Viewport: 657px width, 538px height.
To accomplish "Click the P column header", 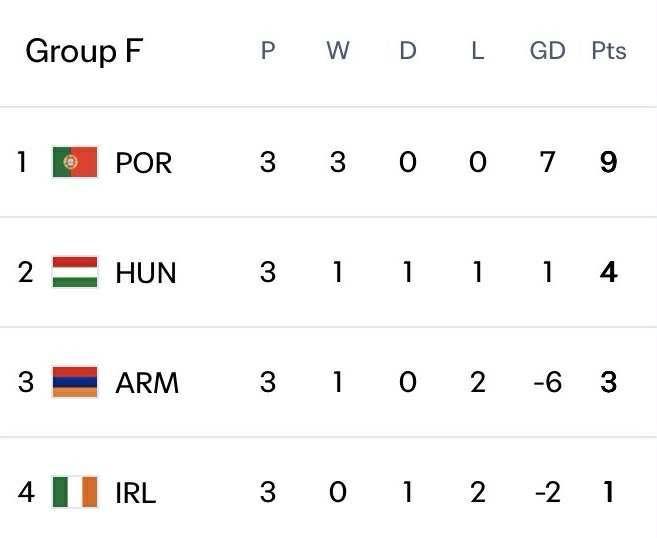I will (x=267, y=51).
